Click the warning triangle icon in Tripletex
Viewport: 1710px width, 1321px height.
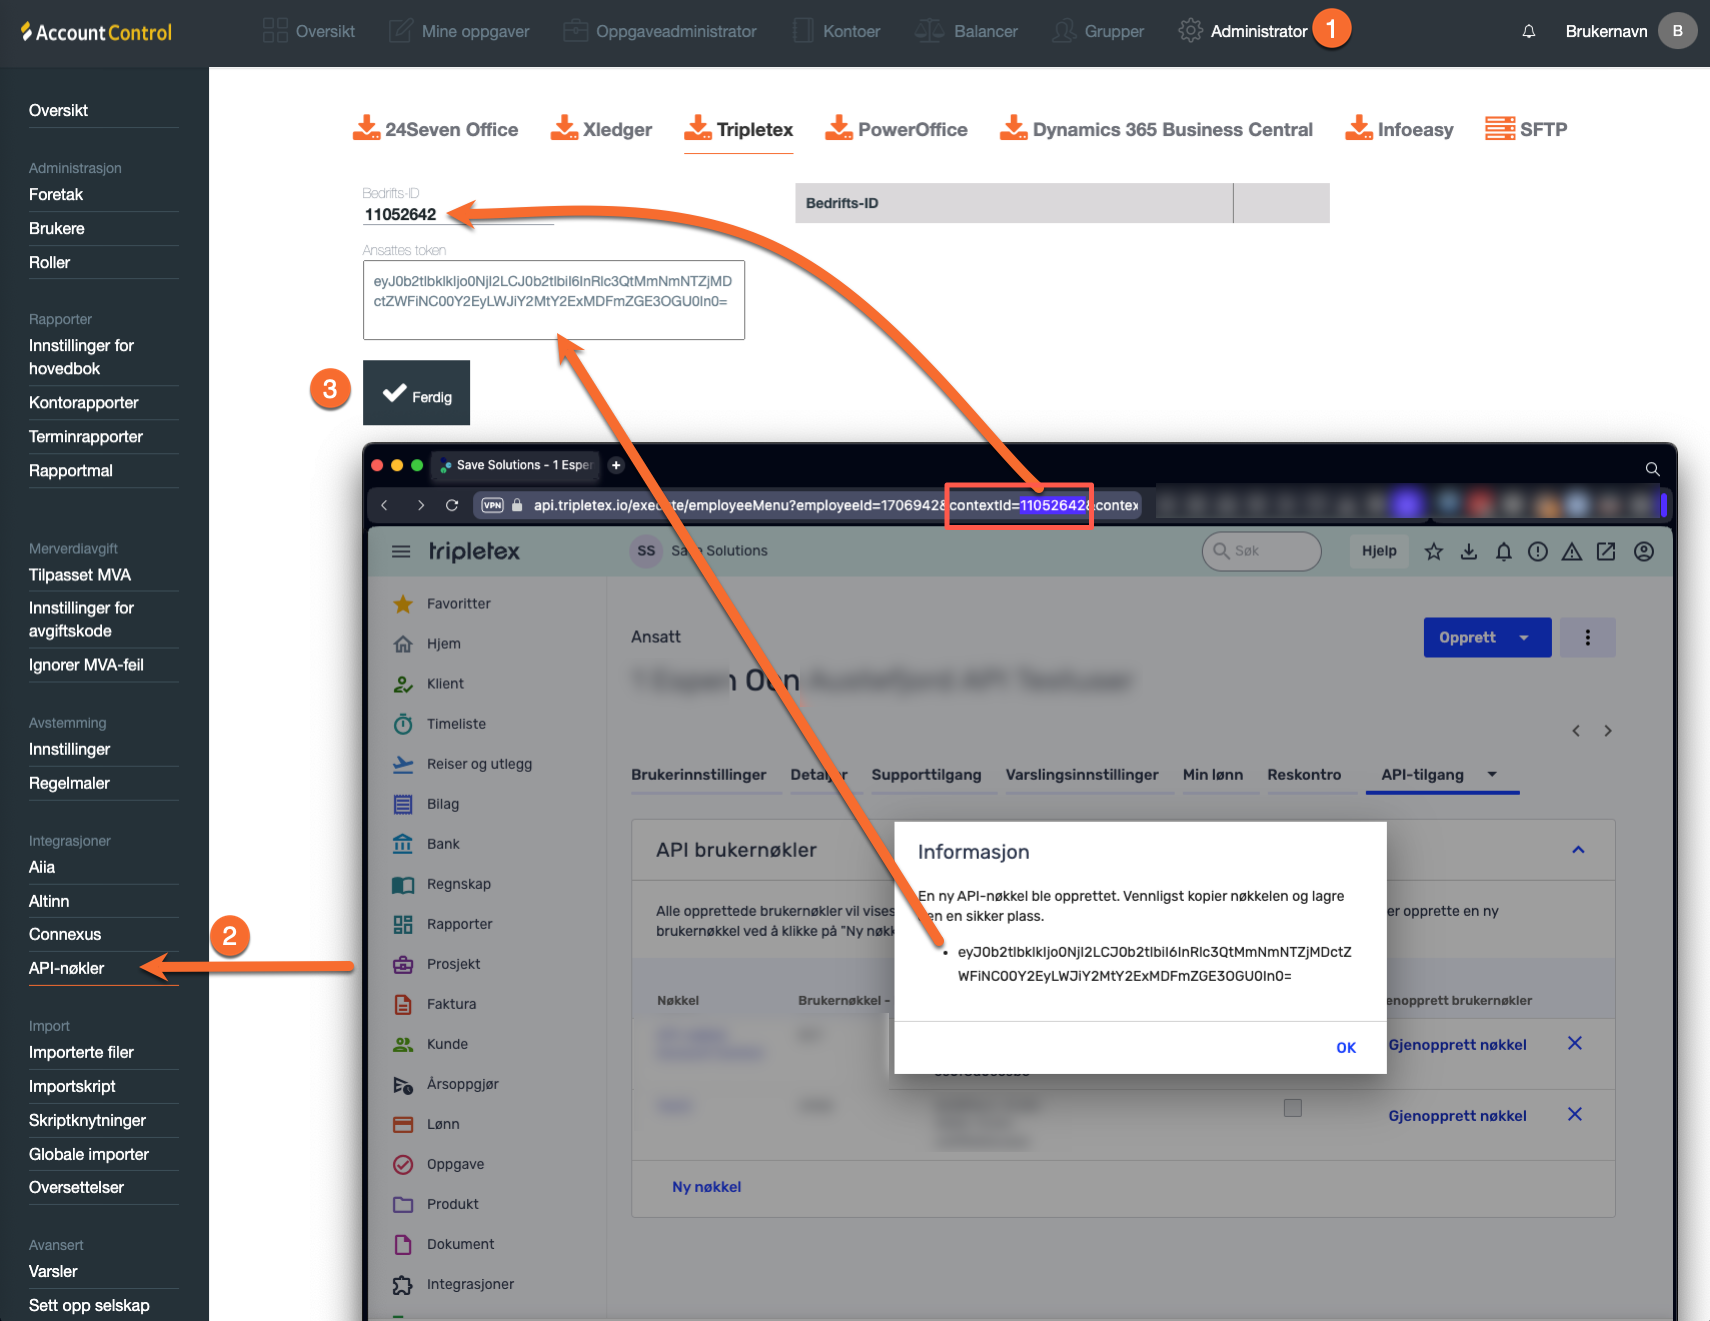tap(1571, 551)
